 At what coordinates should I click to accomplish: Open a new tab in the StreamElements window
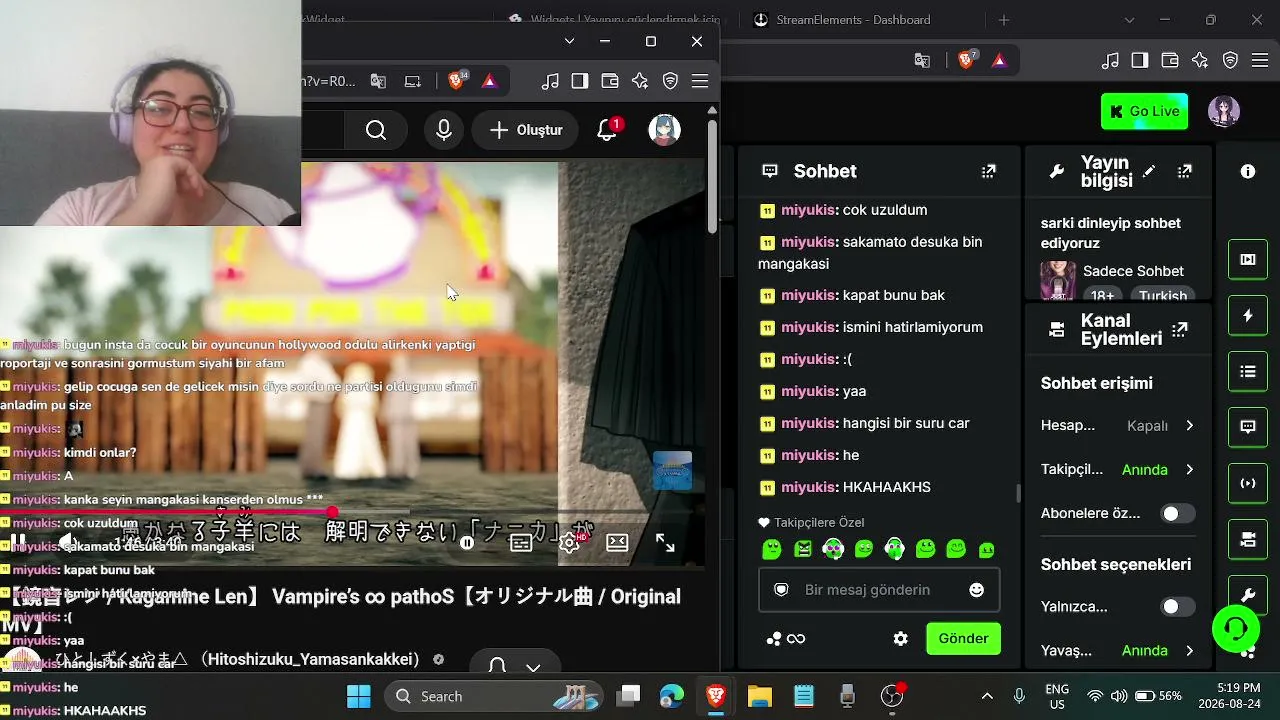click(1004, 20)
